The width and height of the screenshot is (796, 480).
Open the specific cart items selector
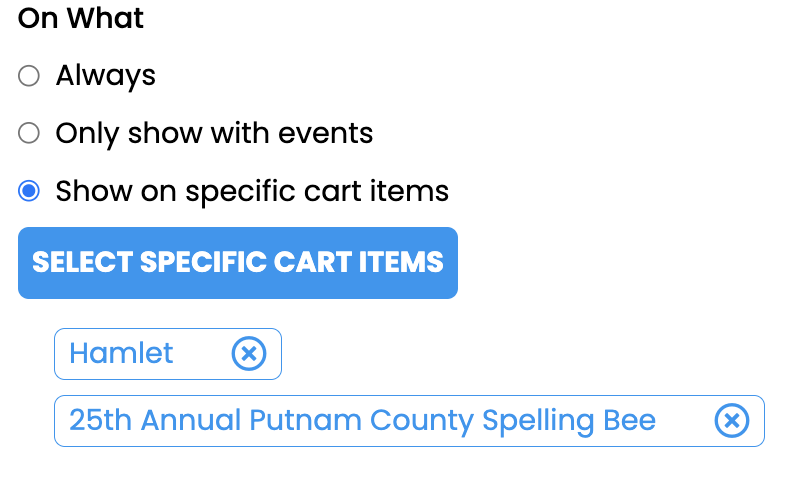tap(238, 263)
